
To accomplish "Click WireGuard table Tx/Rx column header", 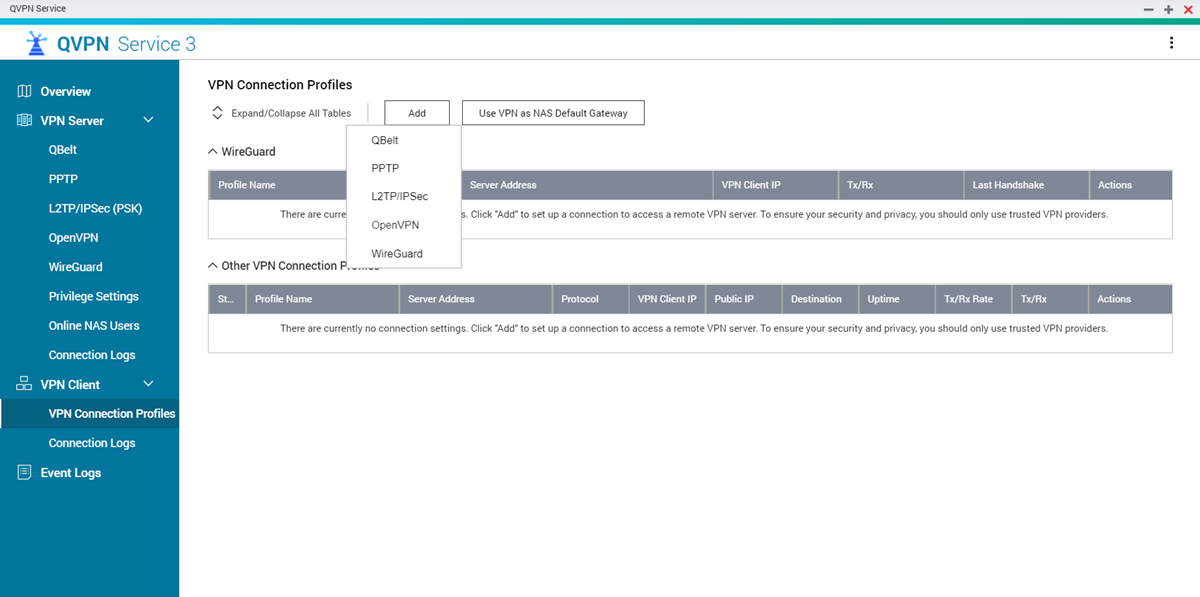I will [x=900, y=185].
